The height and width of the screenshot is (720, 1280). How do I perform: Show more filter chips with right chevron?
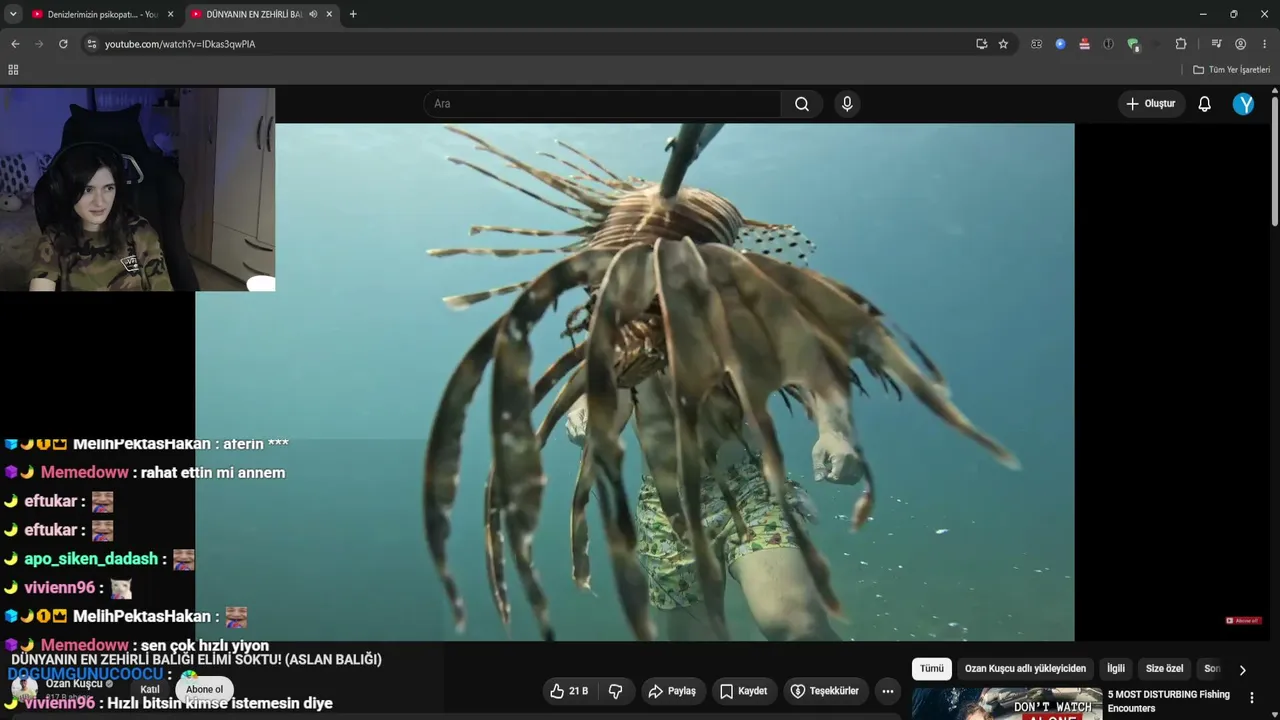(x=1243, y=670)
